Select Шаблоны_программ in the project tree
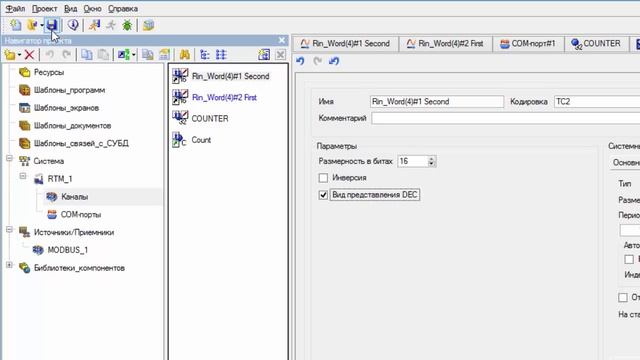 pos(69,90)
